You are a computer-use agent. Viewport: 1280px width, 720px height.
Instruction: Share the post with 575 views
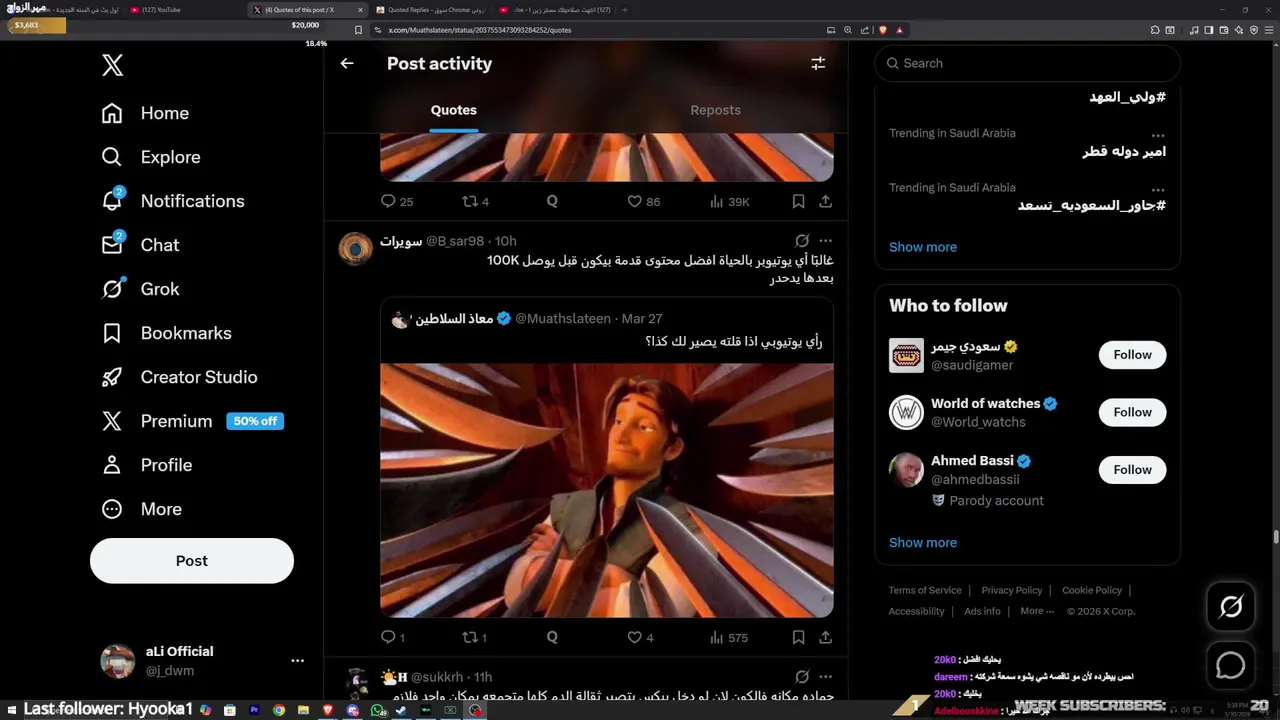pos(825,637)
